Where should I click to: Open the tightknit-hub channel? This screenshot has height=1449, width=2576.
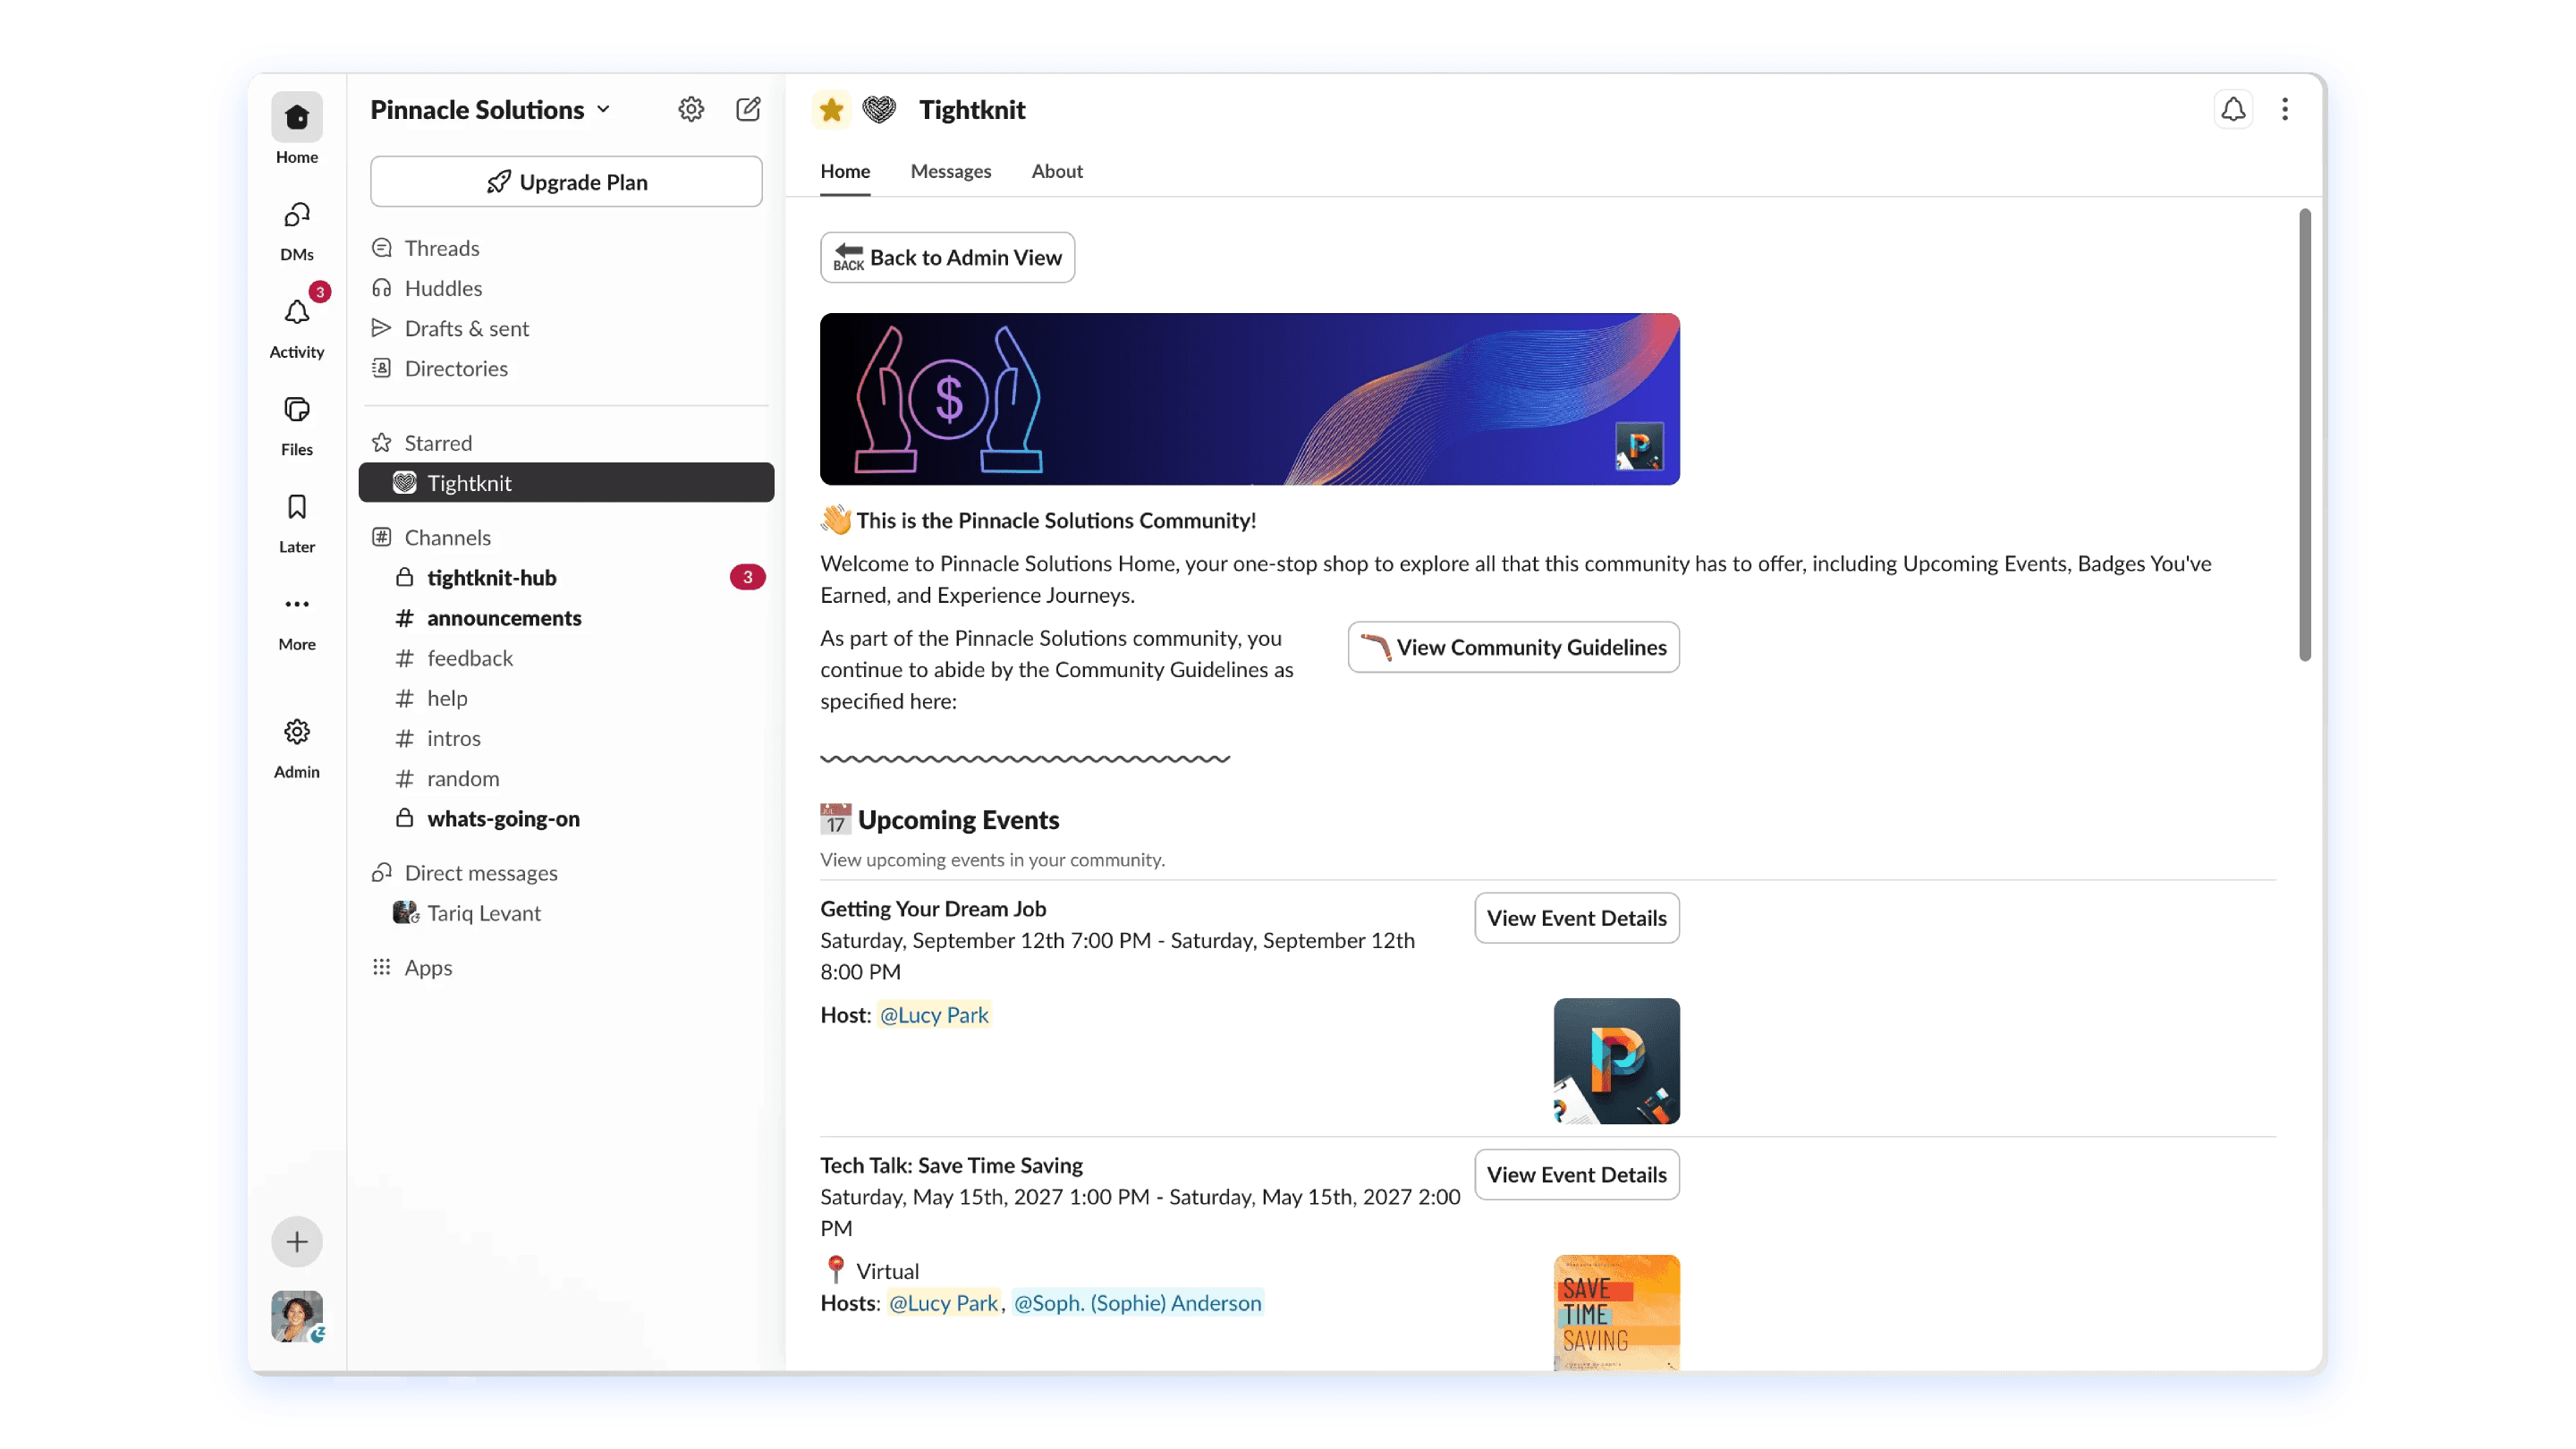[x=491, y=577]
